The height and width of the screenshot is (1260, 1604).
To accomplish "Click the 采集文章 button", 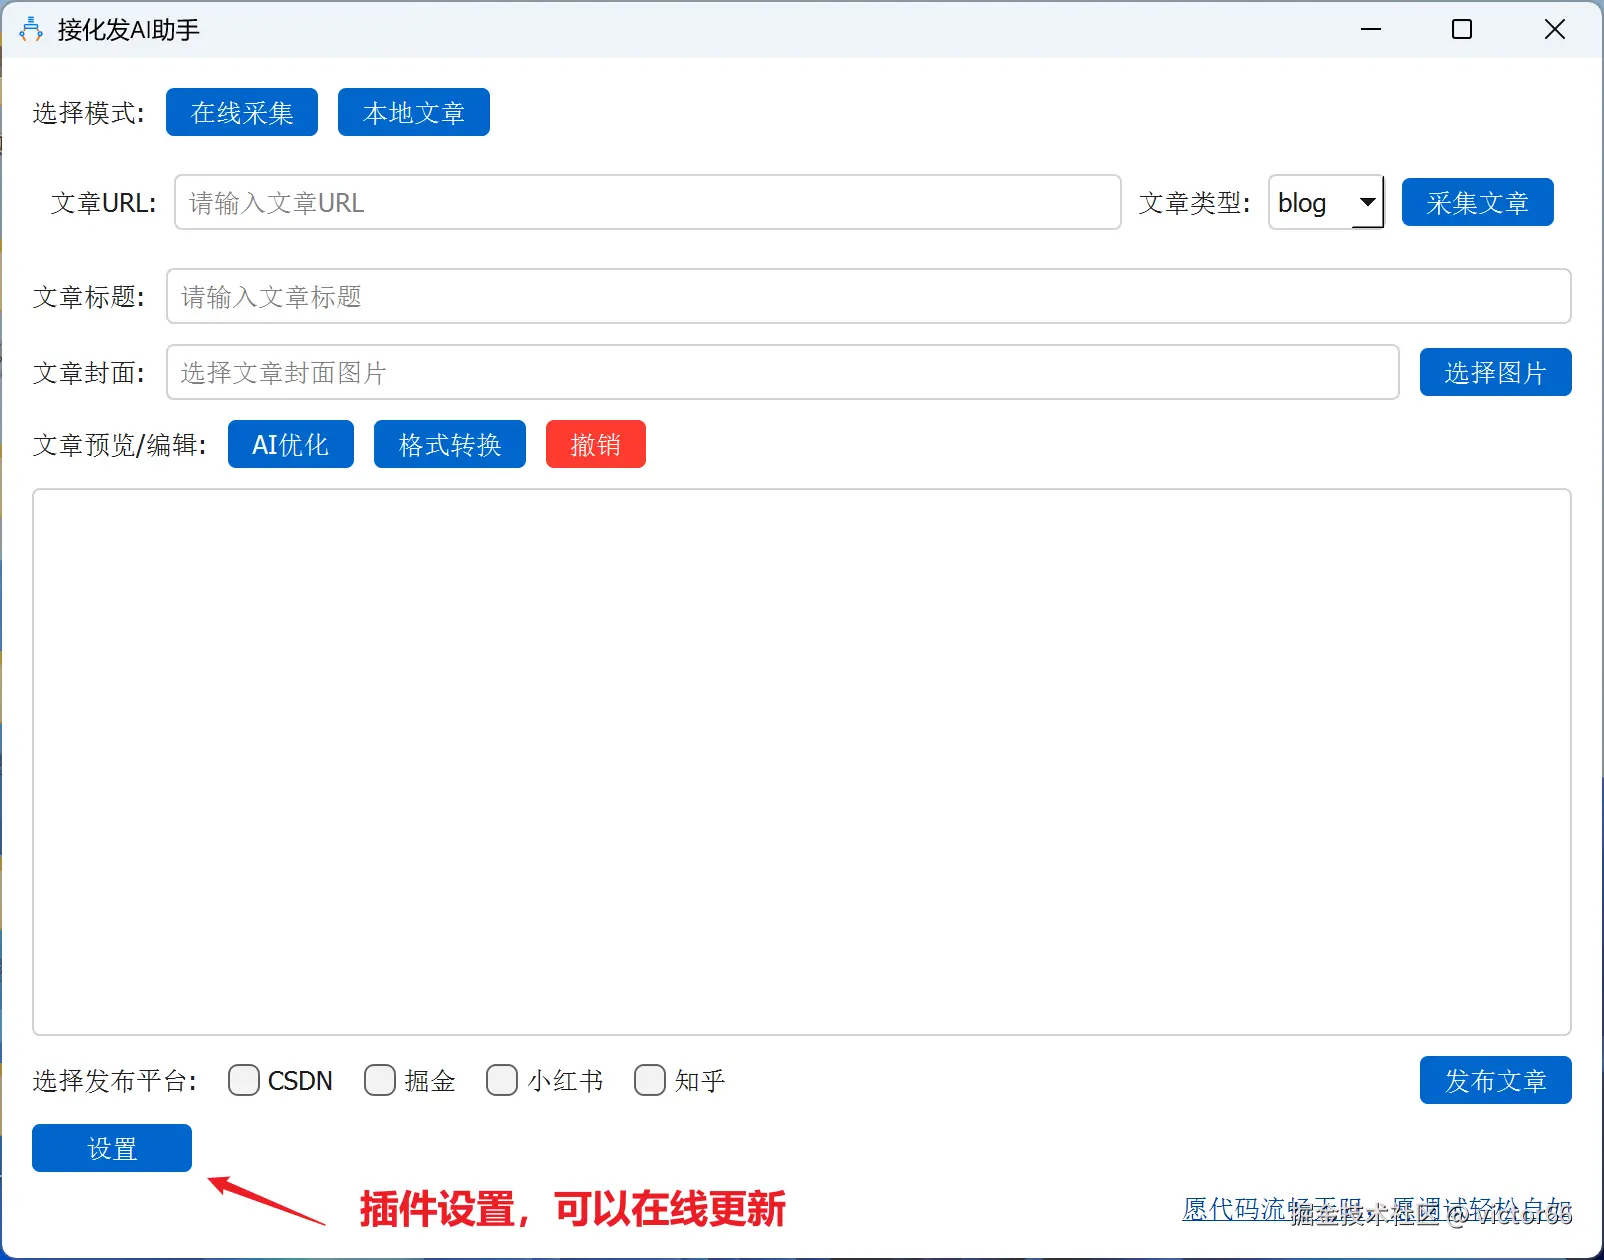I will pyautogui.click(x=1478, y=202).
